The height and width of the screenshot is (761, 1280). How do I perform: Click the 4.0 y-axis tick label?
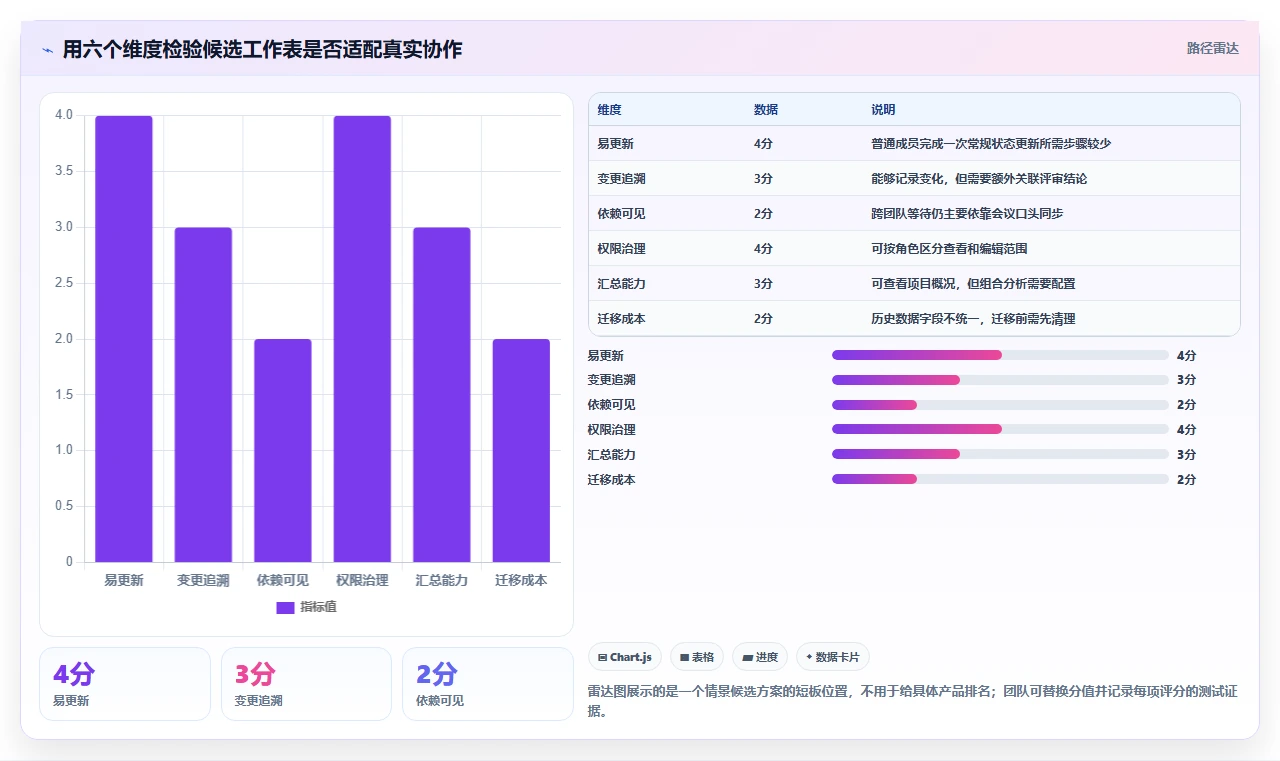click(x=64, y=115)
